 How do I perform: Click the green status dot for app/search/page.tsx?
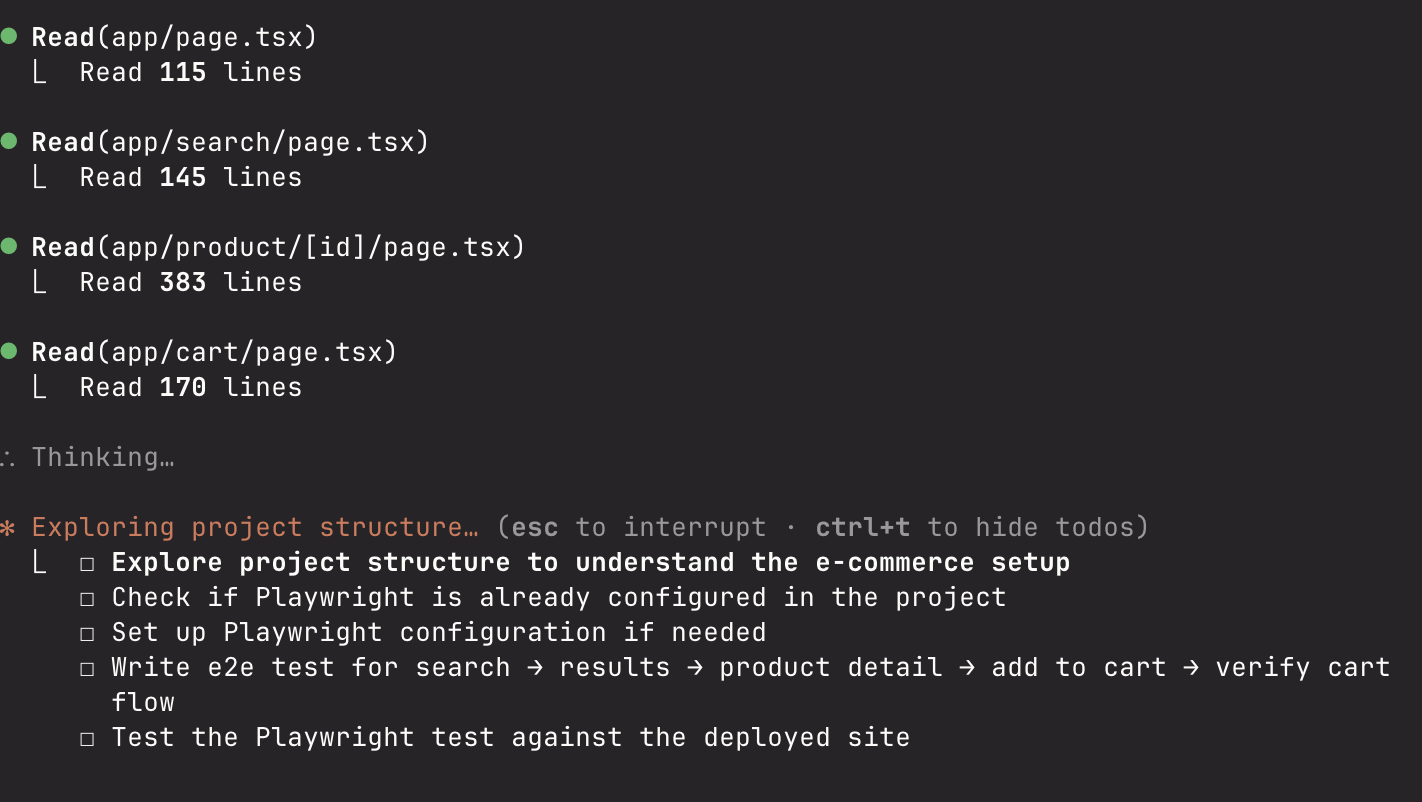click(x=9, y=141)
